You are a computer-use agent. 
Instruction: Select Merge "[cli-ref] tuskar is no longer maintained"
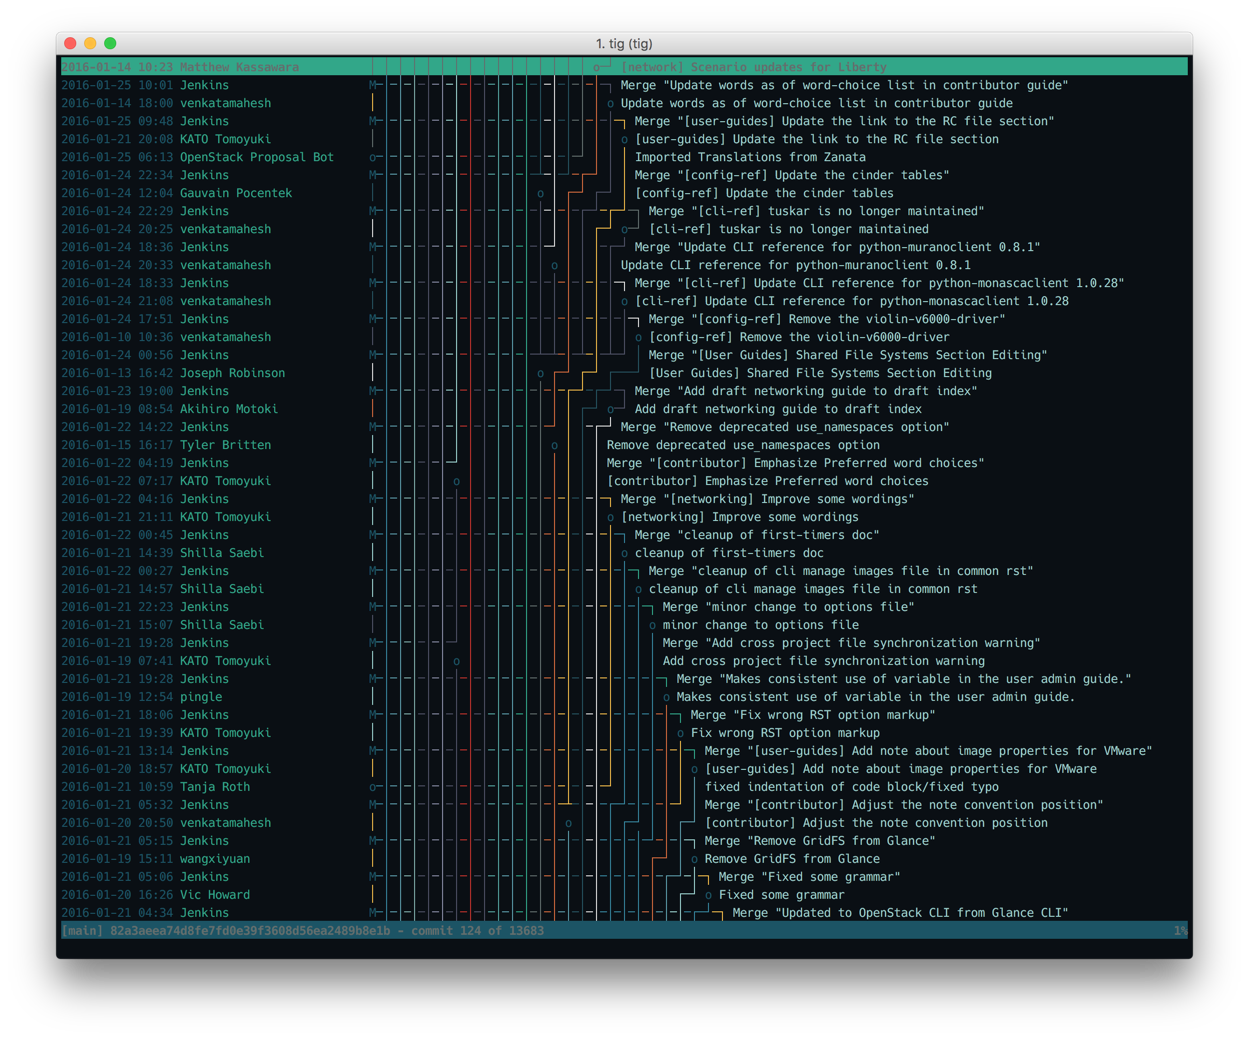click(x=816, y=211)
